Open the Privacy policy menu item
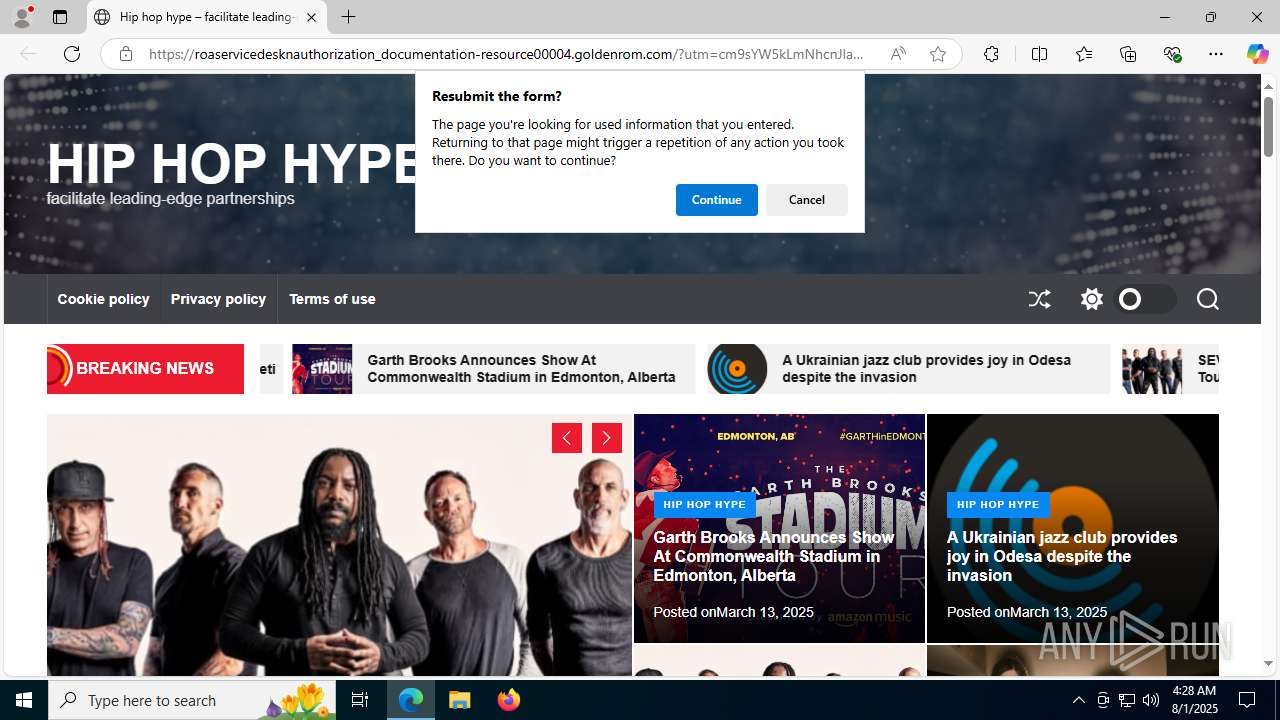Viewport: 1280px width, 720px height. click(218, 299)
